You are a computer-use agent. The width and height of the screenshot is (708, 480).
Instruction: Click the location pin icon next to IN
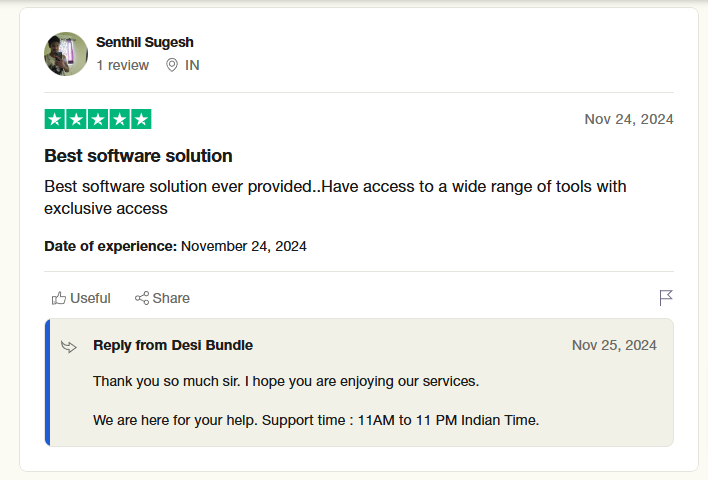coord(171,65)
